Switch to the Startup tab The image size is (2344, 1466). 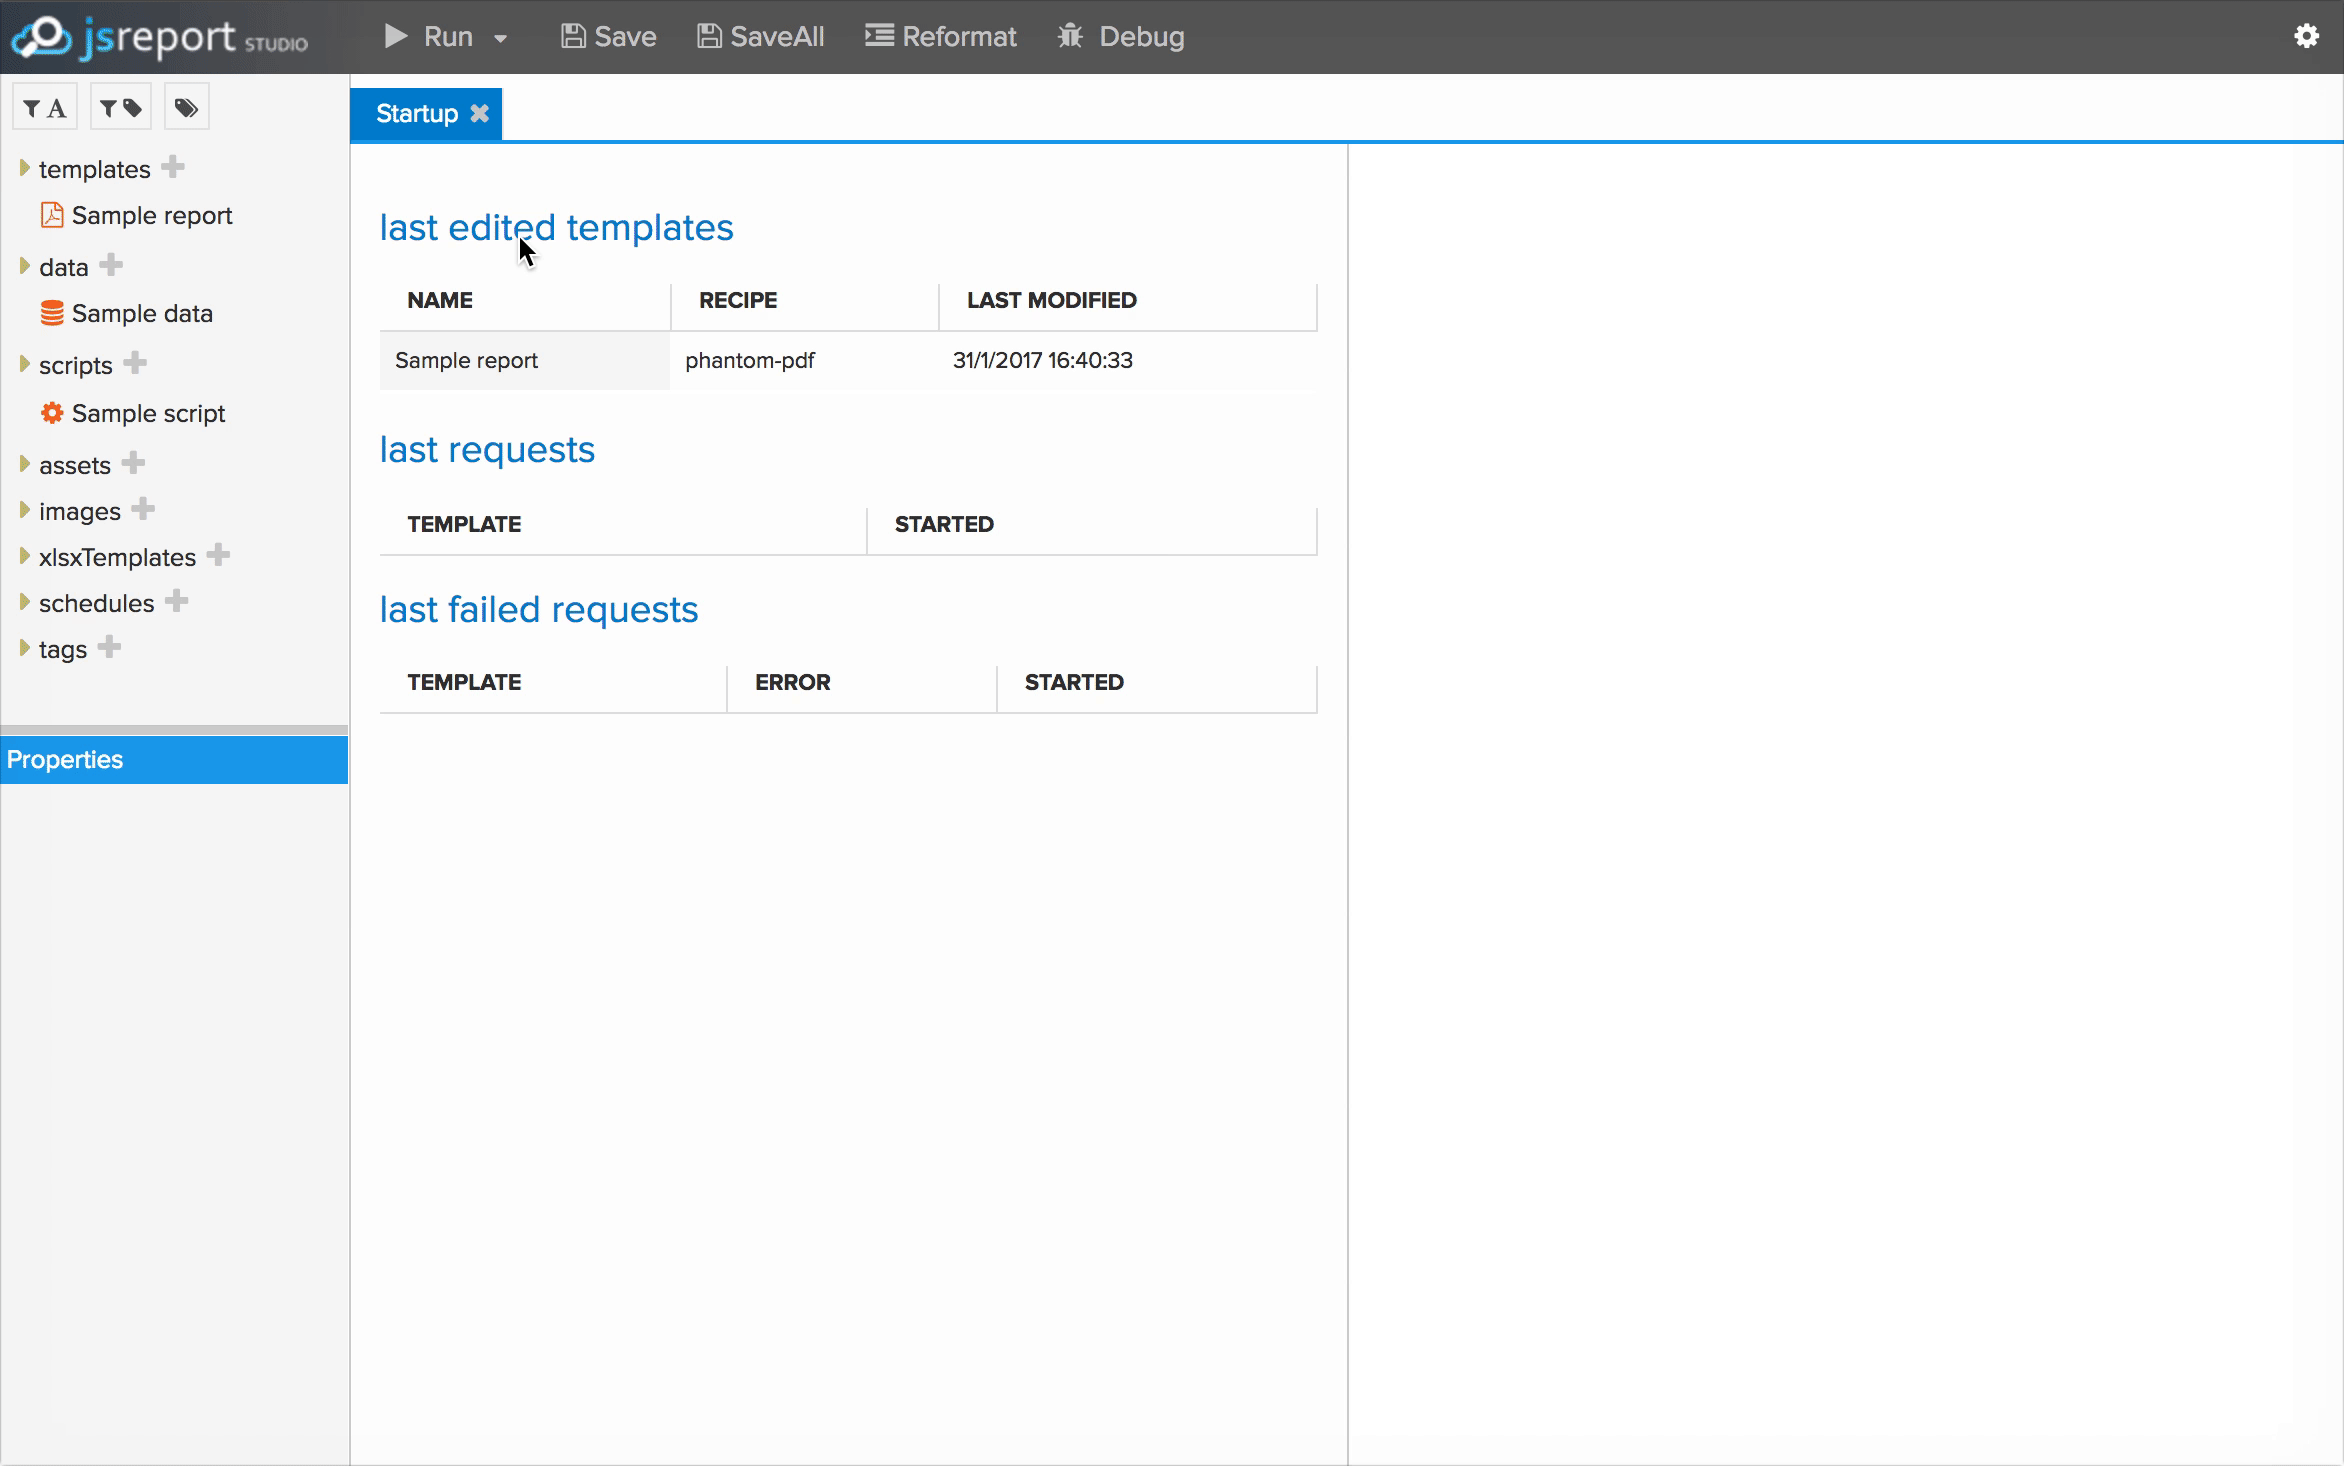click(x=416, y=114)
